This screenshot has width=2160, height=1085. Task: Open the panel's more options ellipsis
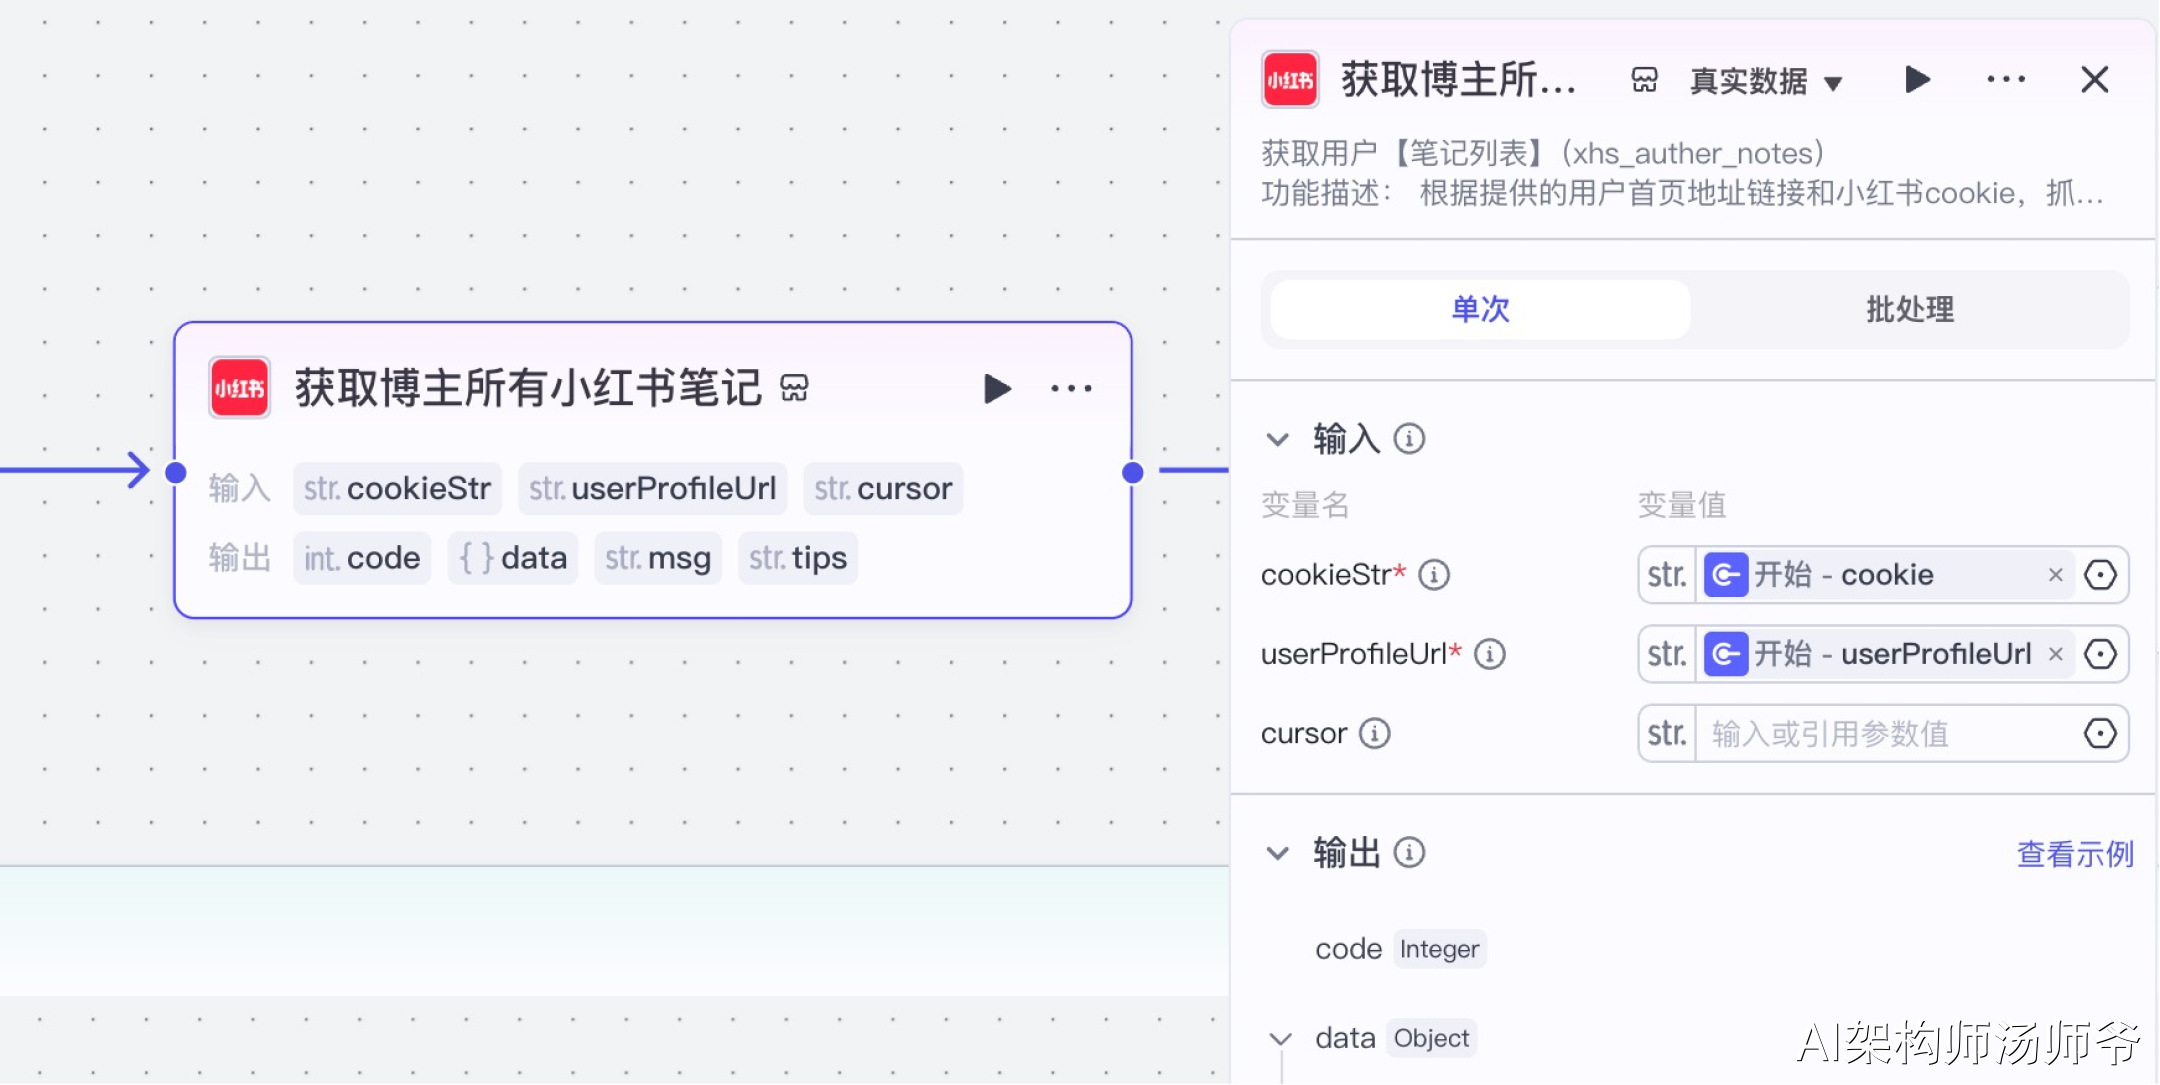(2006, 79)
